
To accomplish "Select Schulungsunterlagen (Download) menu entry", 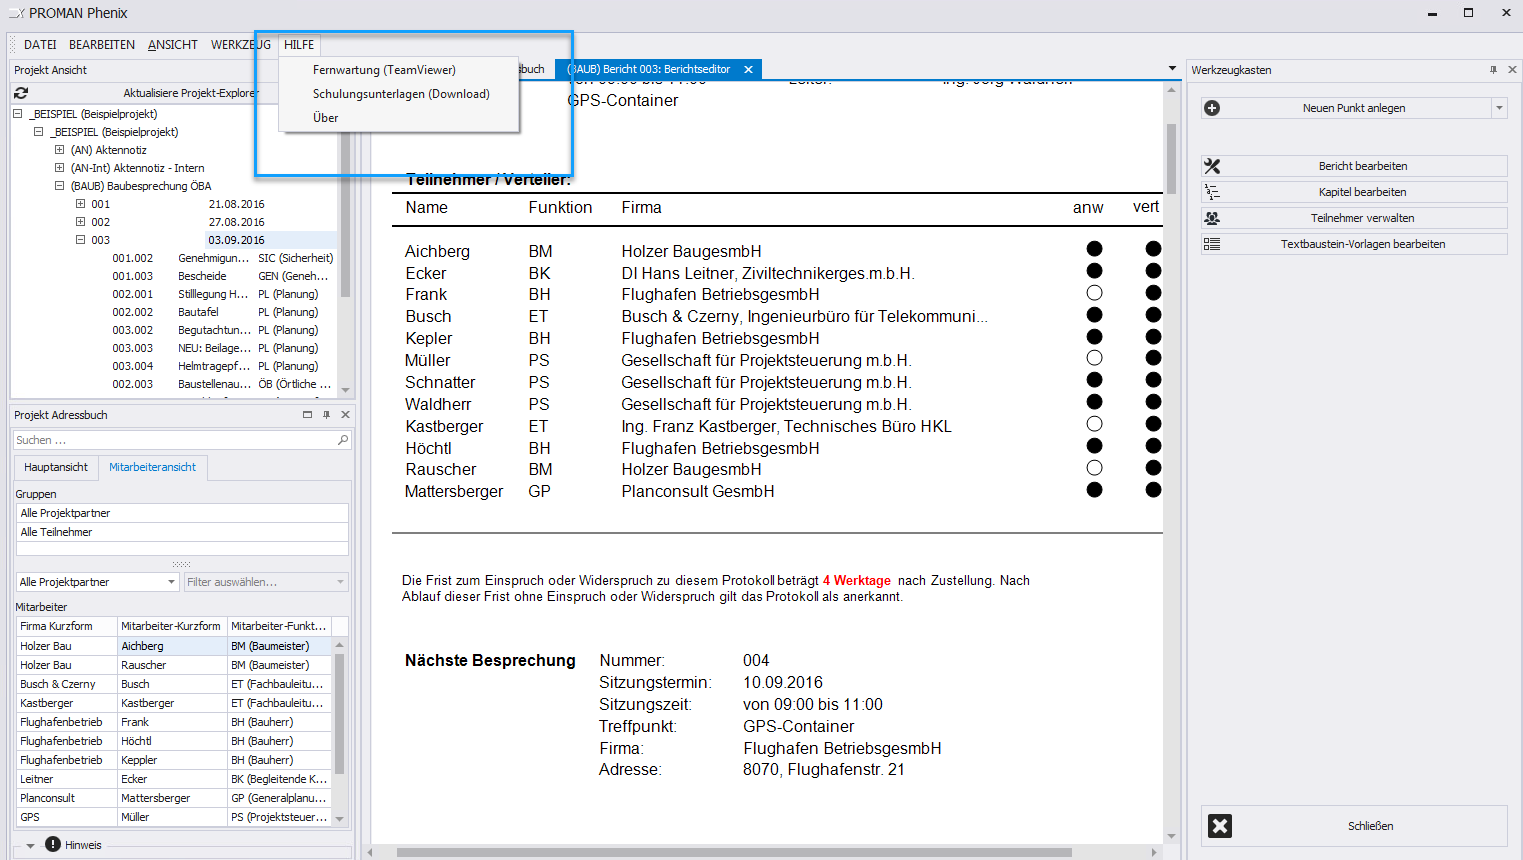I will coord(399,94).
